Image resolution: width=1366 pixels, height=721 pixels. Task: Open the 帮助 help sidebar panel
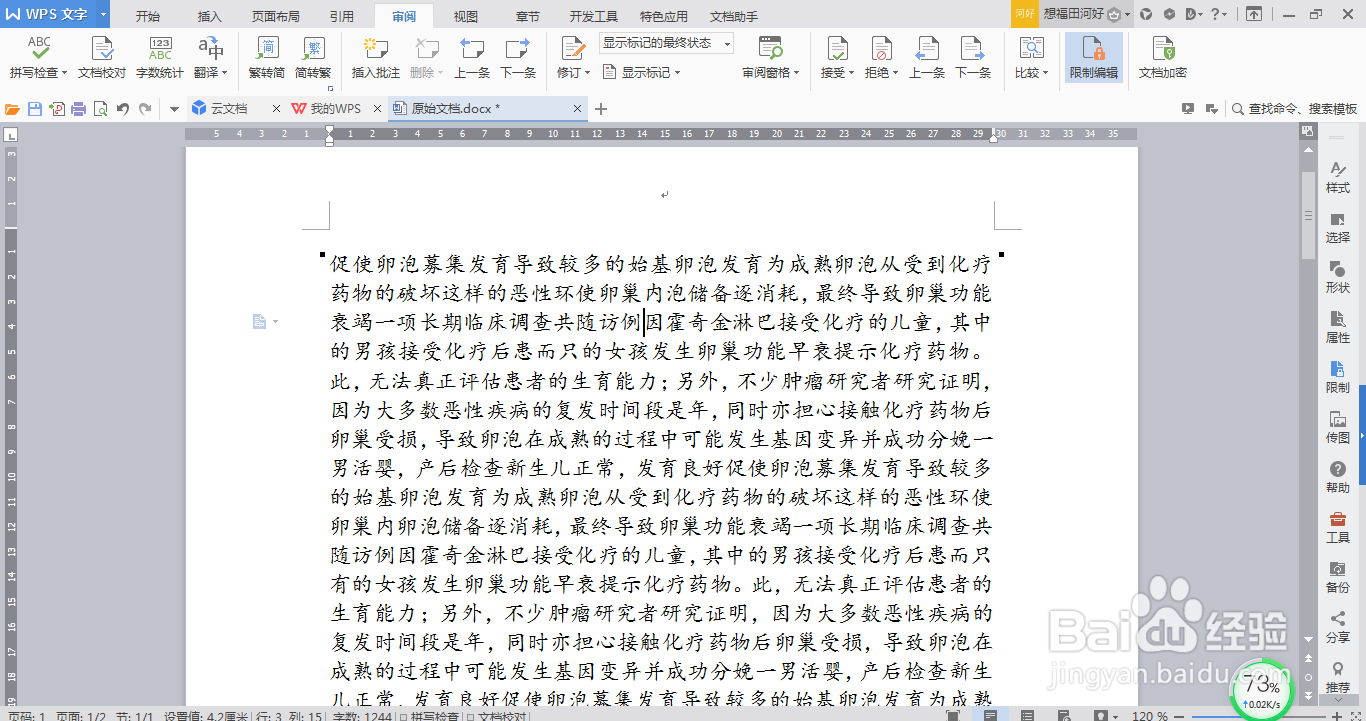click(x=1337, y=478)
